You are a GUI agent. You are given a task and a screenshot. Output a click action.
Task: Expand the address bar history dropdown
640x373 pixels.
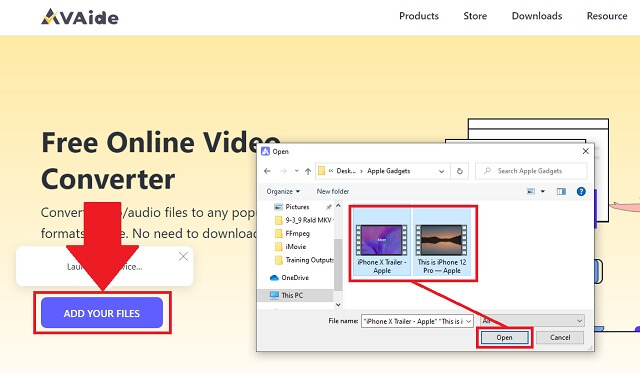pos(441,171)
